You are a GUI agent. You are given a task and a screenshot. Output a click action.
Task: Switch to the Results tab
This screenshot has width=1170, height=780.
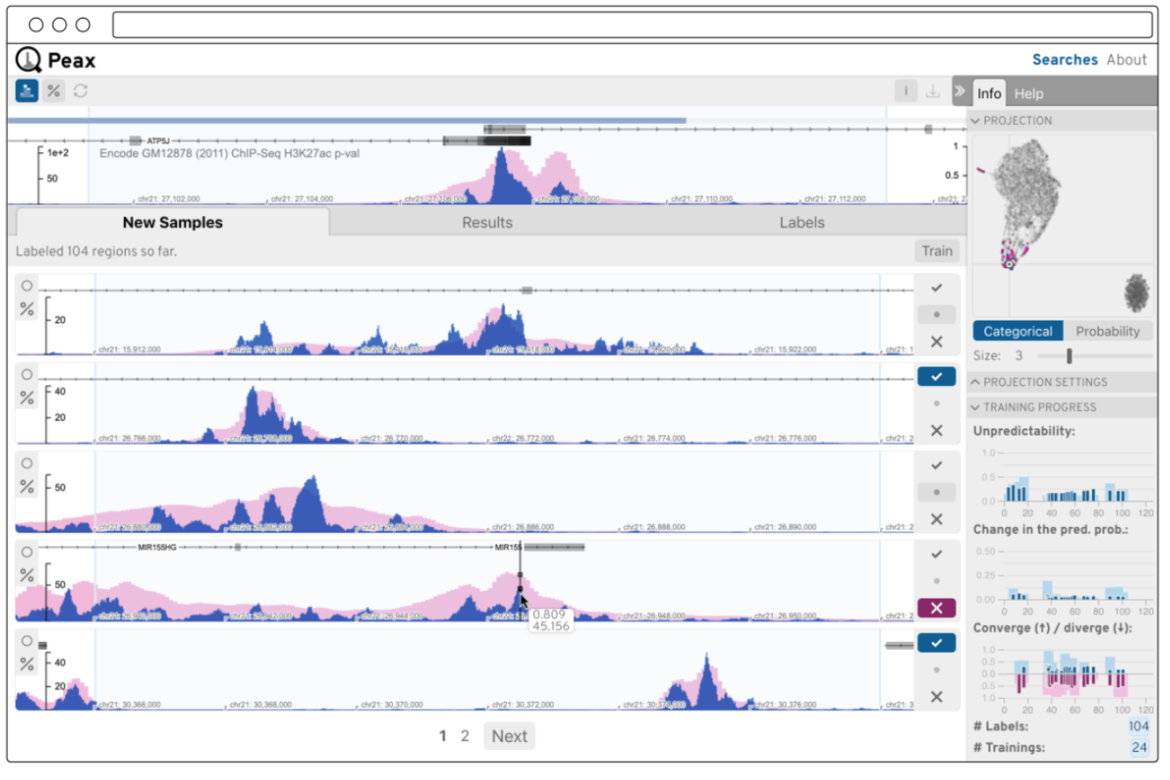[487, 222]
